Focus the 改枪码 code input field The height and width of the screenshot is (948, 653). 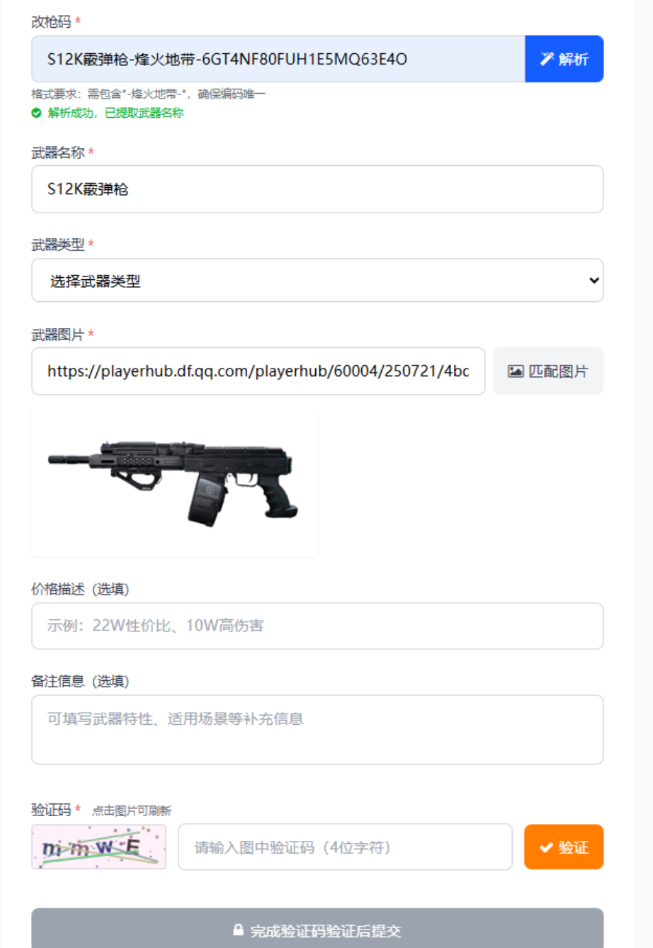(278, 59)
